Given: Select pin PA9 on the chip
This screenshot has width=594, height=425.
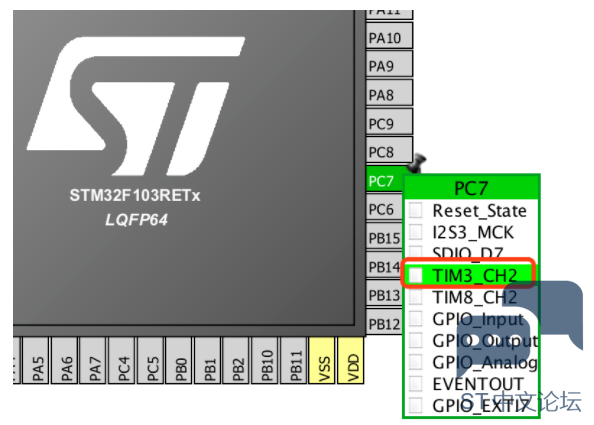Looking at the screenshot, I should (x=389, y=64).
